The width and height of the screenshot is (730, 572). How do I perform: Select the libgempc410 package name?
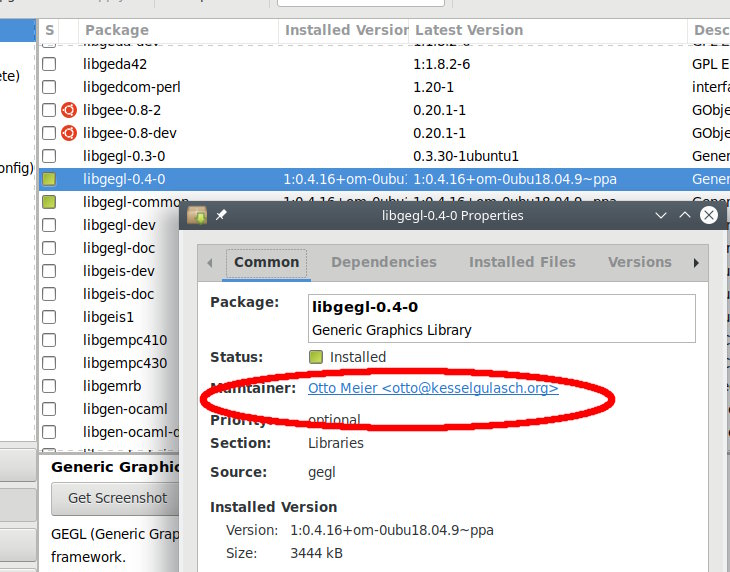pyautogui.click(x=125, y=340)
